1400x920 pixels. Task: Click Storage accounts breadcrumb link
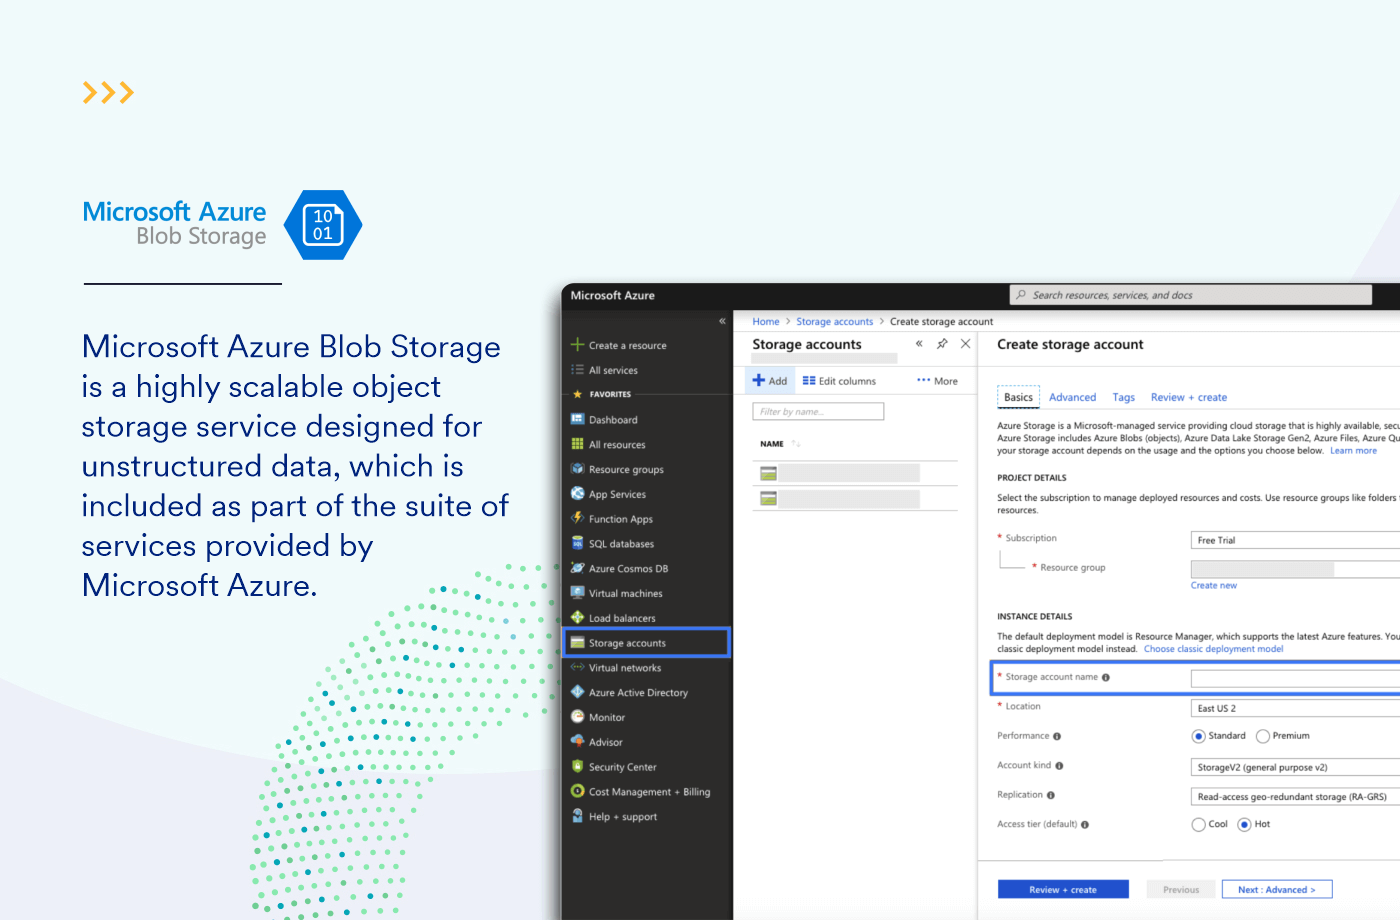(835, 322)
